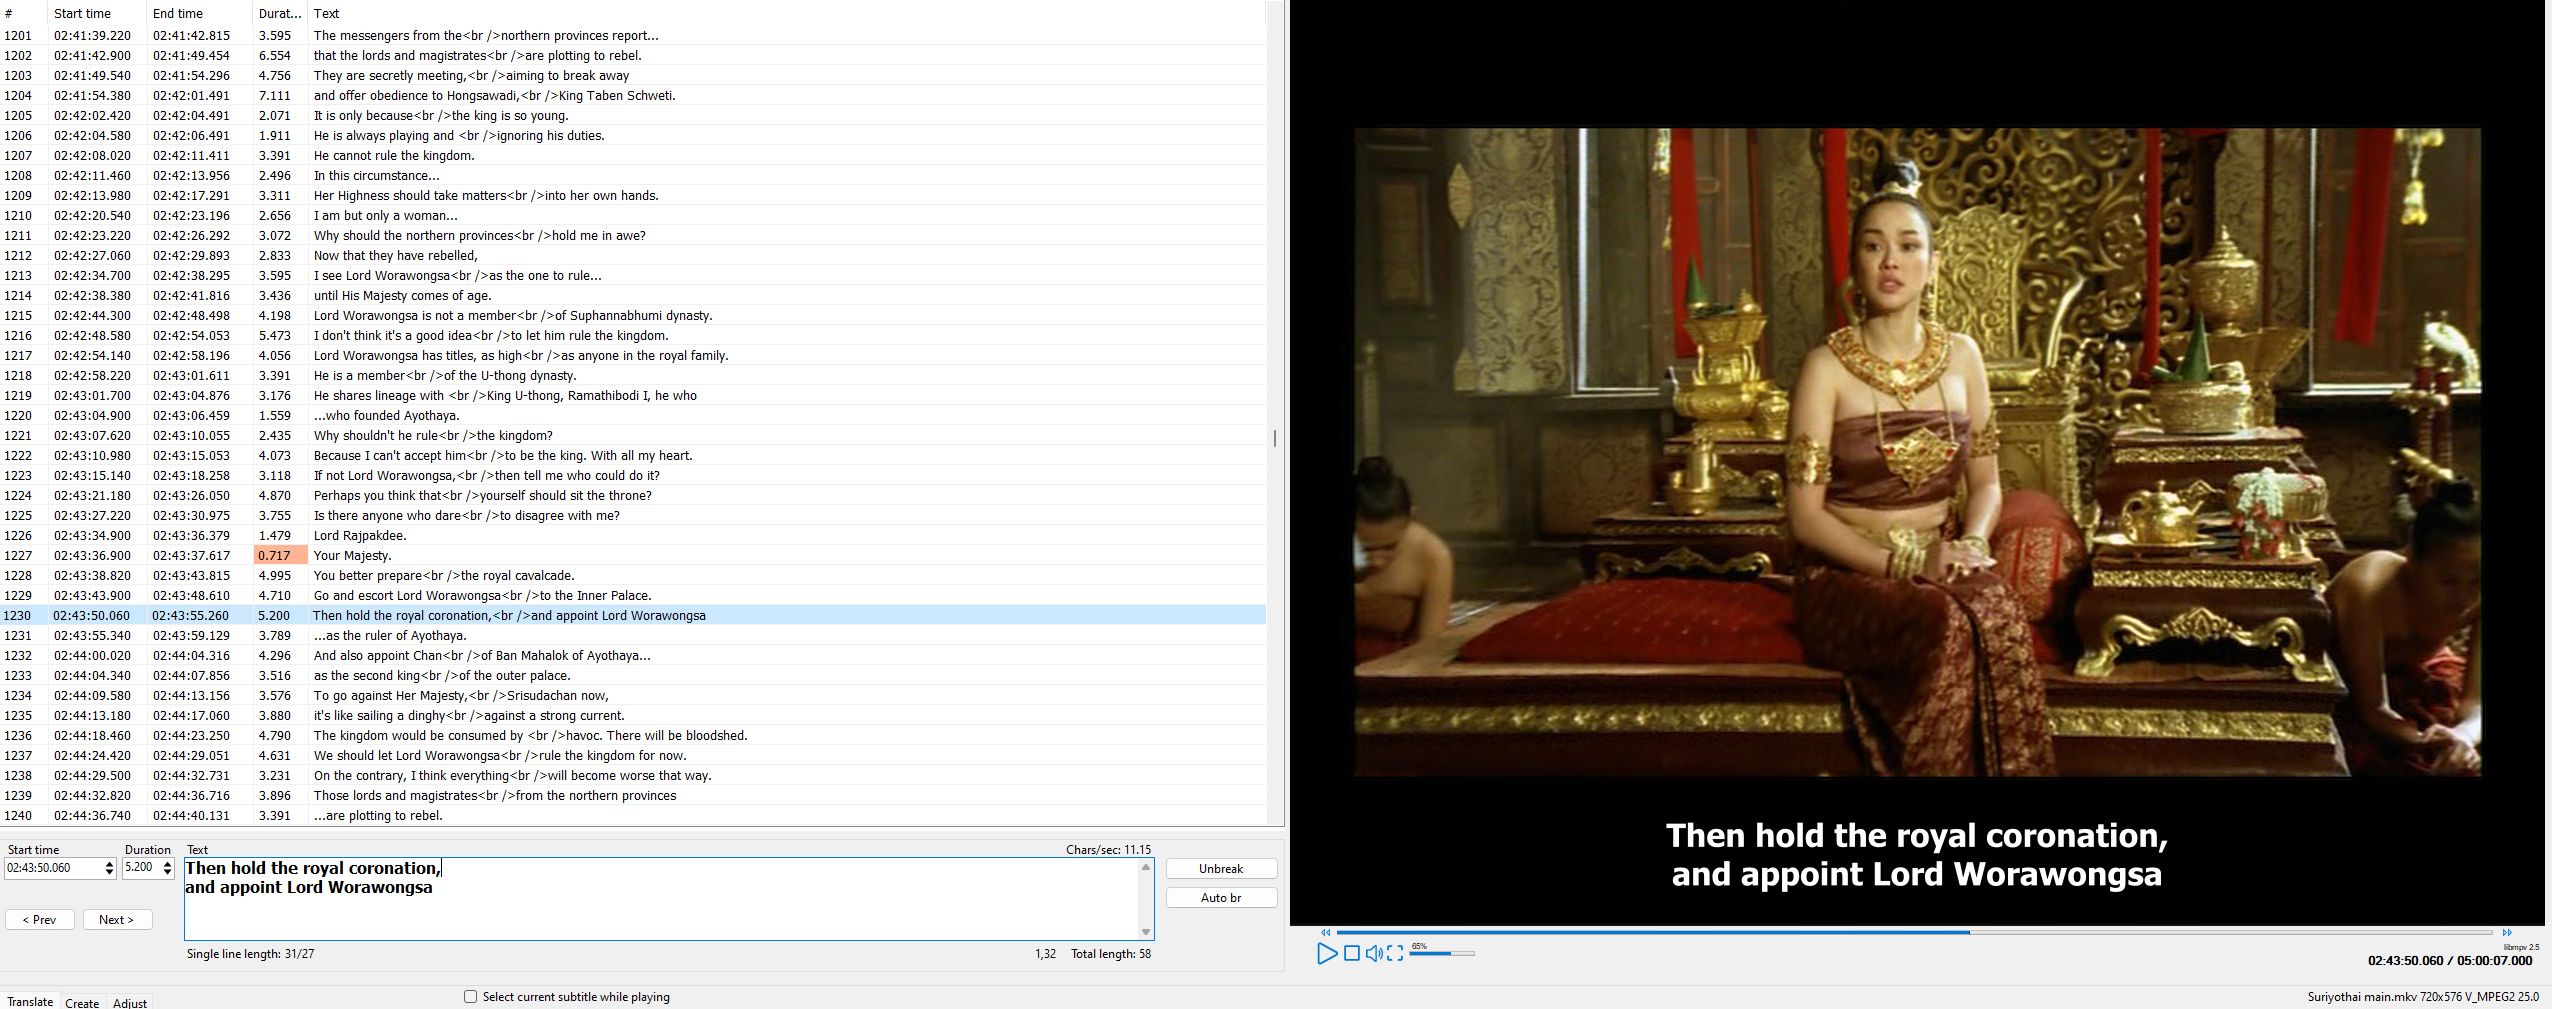Select row 'I am but only a woman...'
Screen dimensions: 2552x1009
tap(633, 215)
